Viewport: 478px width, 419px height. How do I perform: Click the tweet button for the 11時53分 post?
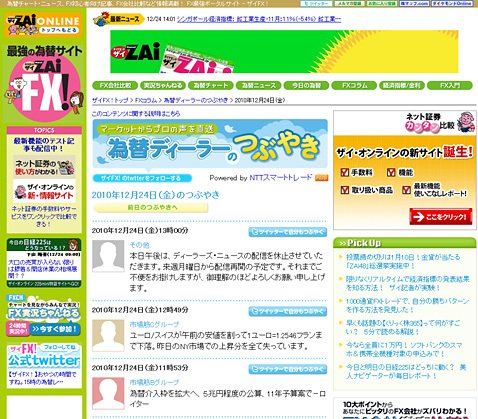coord(288,369)
